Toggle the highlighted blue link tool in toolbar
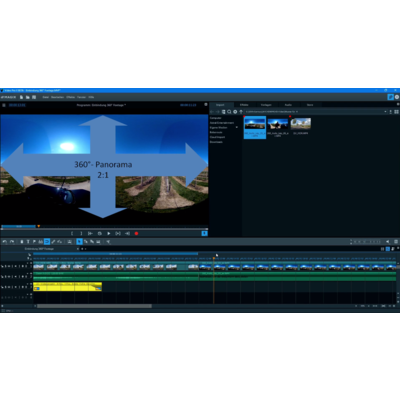Image resolution: width=400 pixels, height=400 pixels. tap(47, 242)
